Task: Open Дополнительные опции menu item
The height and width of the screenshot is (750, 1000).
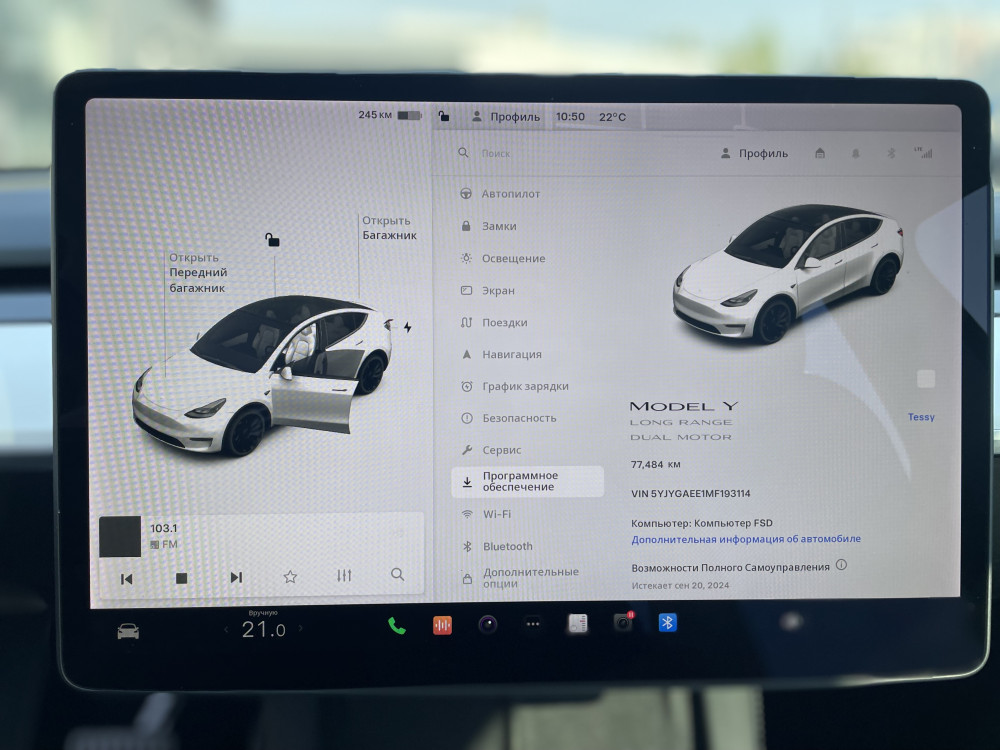Action: [x=520, y=578]
